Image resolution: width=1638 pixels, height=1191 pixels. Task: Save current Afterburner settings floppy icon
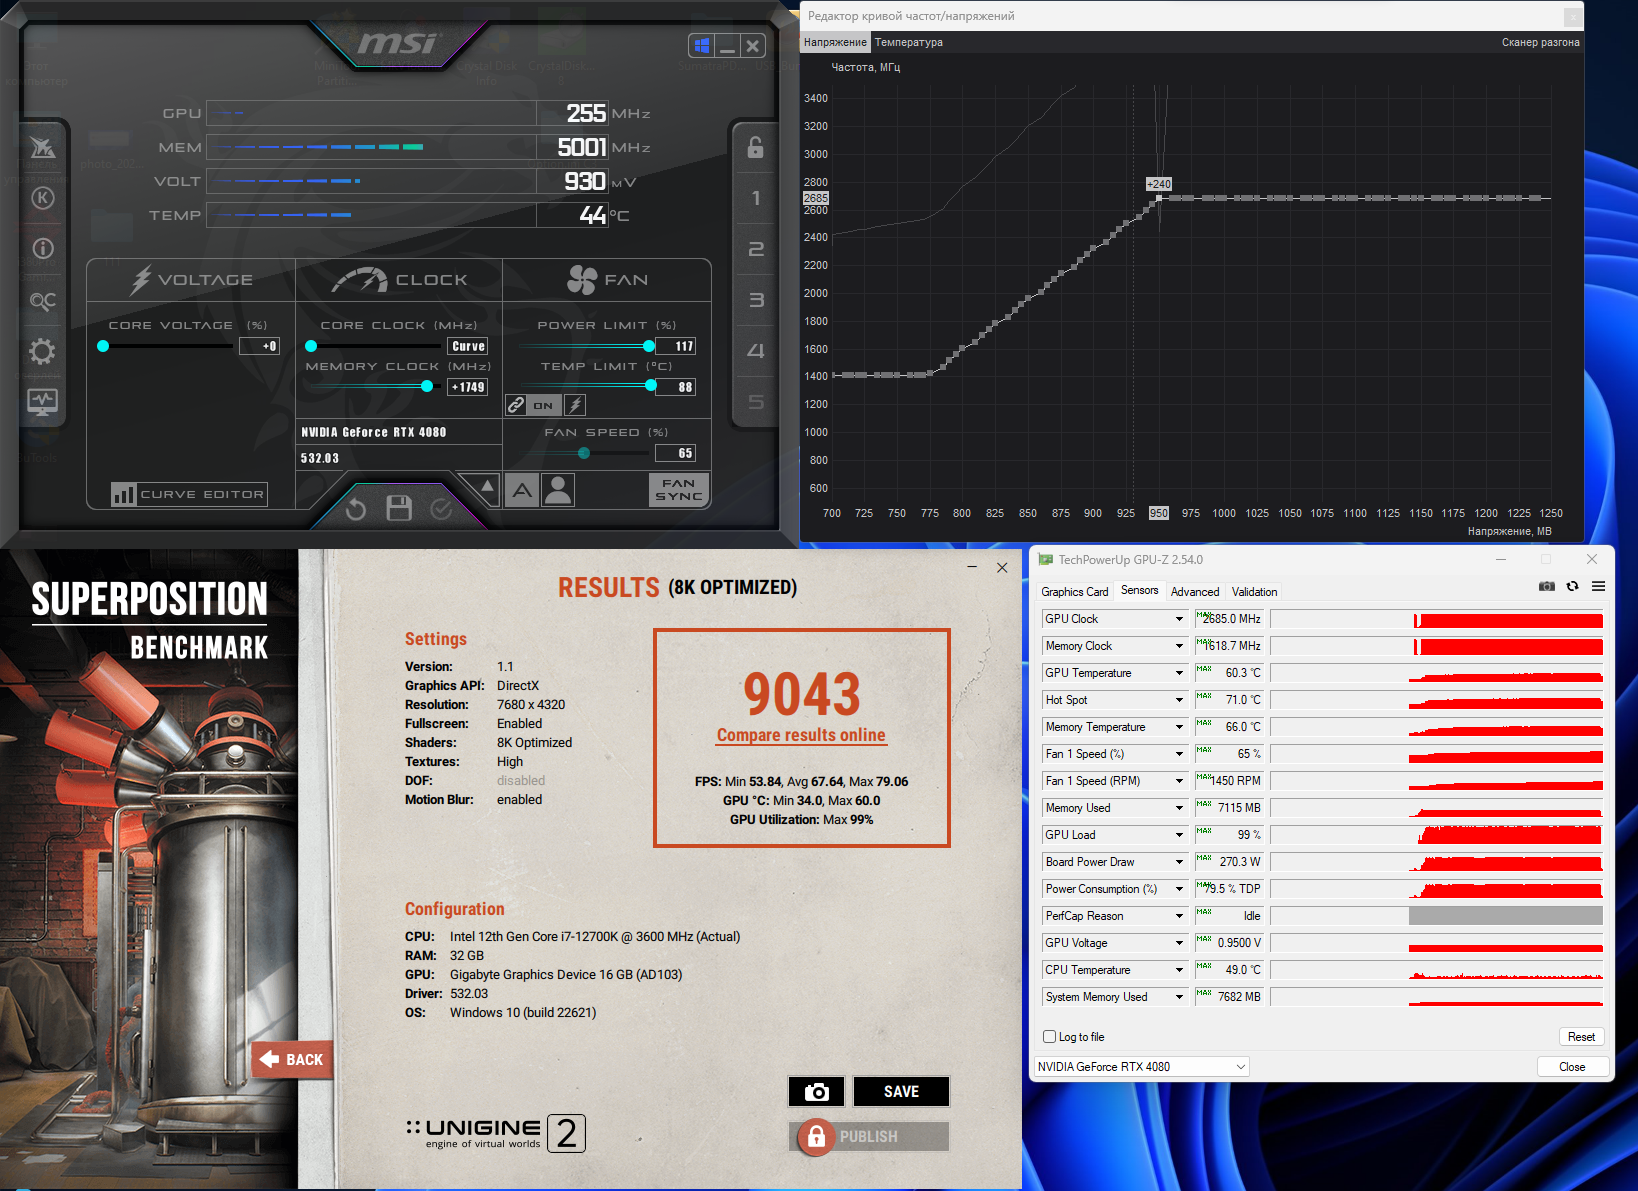click(399, 509)
